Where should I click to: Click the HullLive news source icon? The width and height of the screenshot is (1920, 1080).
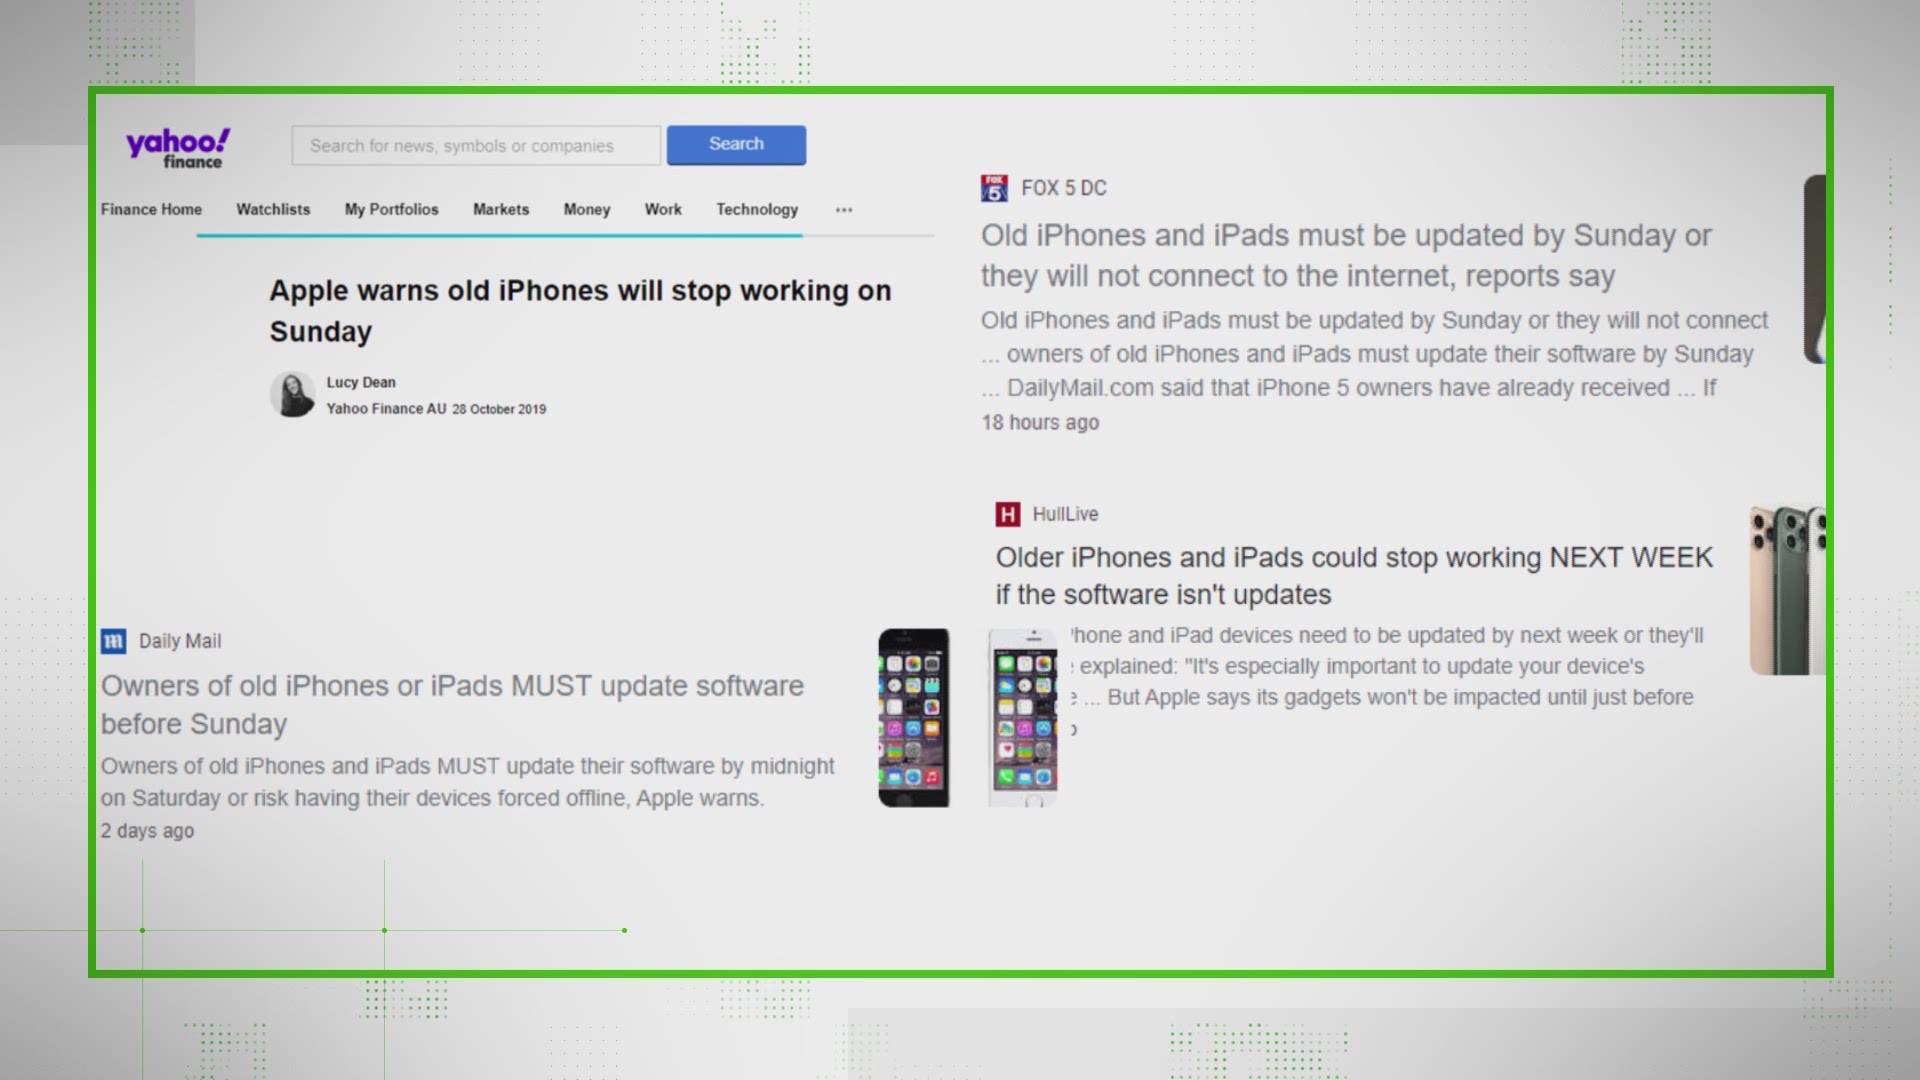pyautogui.click(x=1006, y=513)
